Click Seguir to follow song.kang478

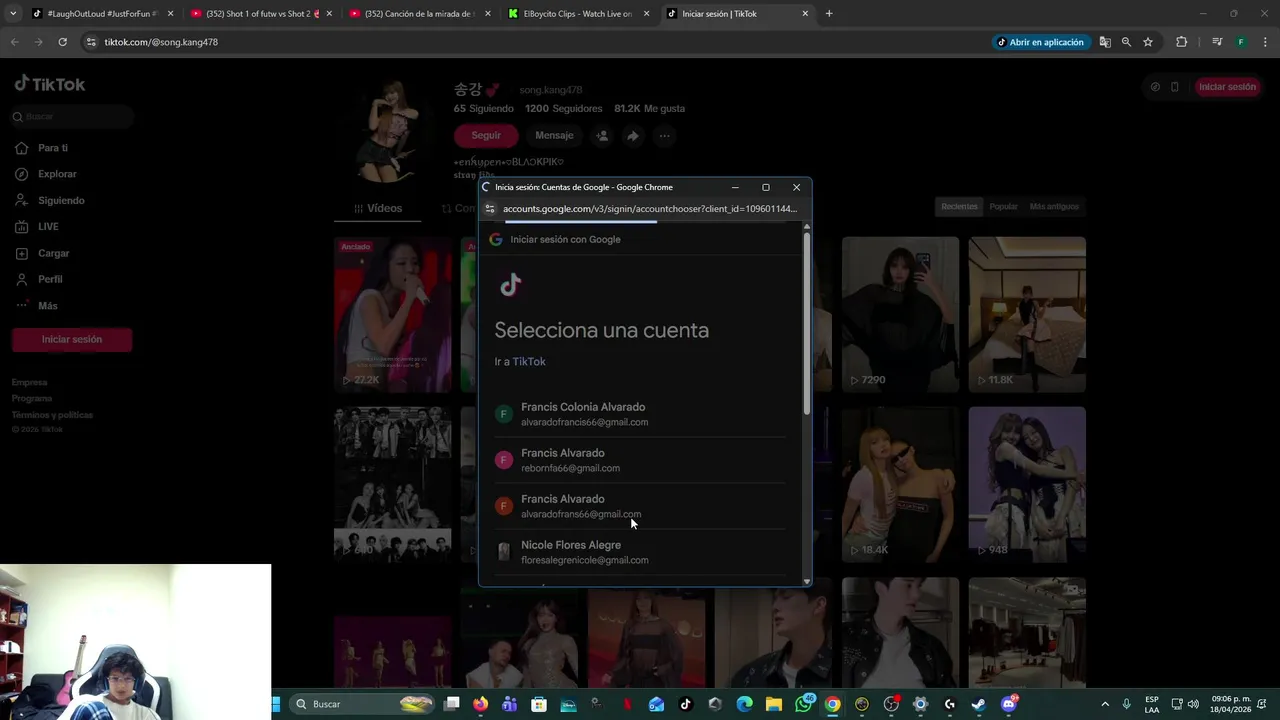pos(486,136)
